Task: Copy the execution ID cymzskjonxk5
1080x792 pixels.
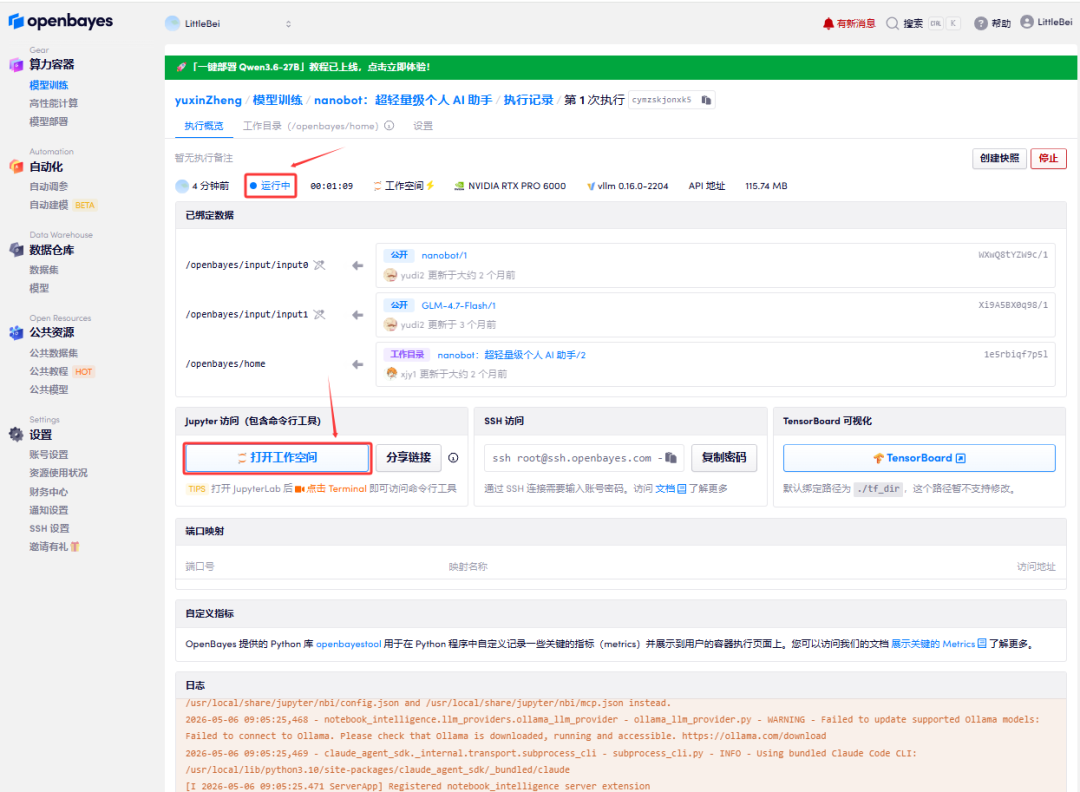Action: [x=706, y=100]
